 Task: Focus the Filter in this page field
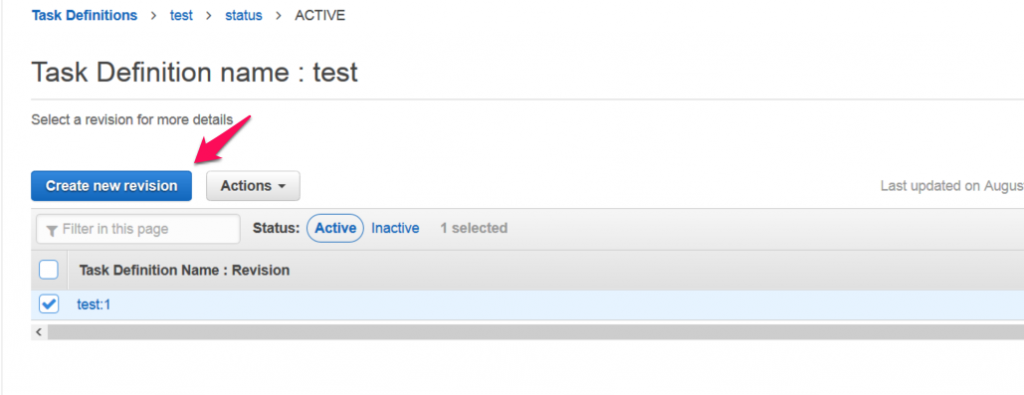click(x=138, y=229)
